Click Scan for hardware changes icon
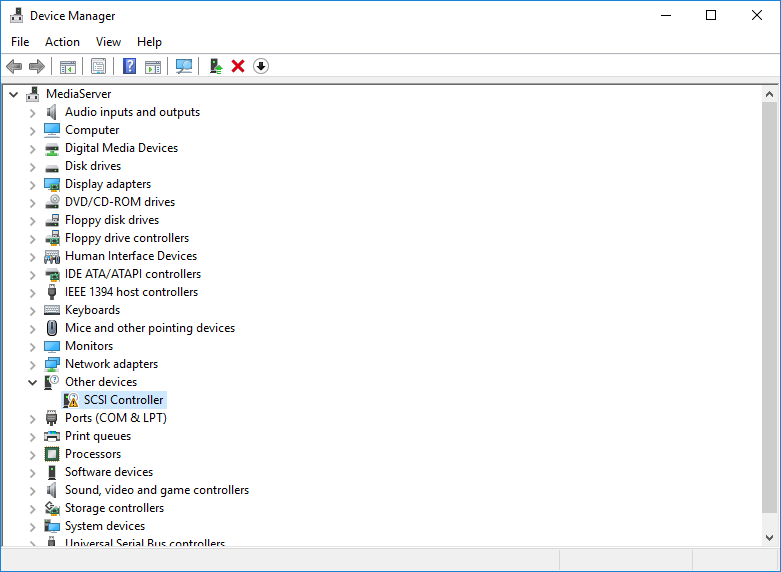Screen dimensions: 781x572 pyautogui.click(x=184, y=66)
